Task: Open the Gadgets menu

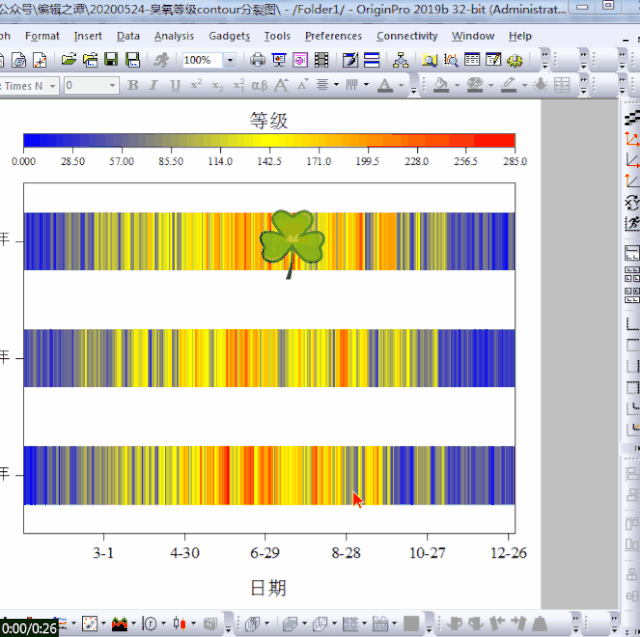Action: pyautogui.click(x=229, y=36)
